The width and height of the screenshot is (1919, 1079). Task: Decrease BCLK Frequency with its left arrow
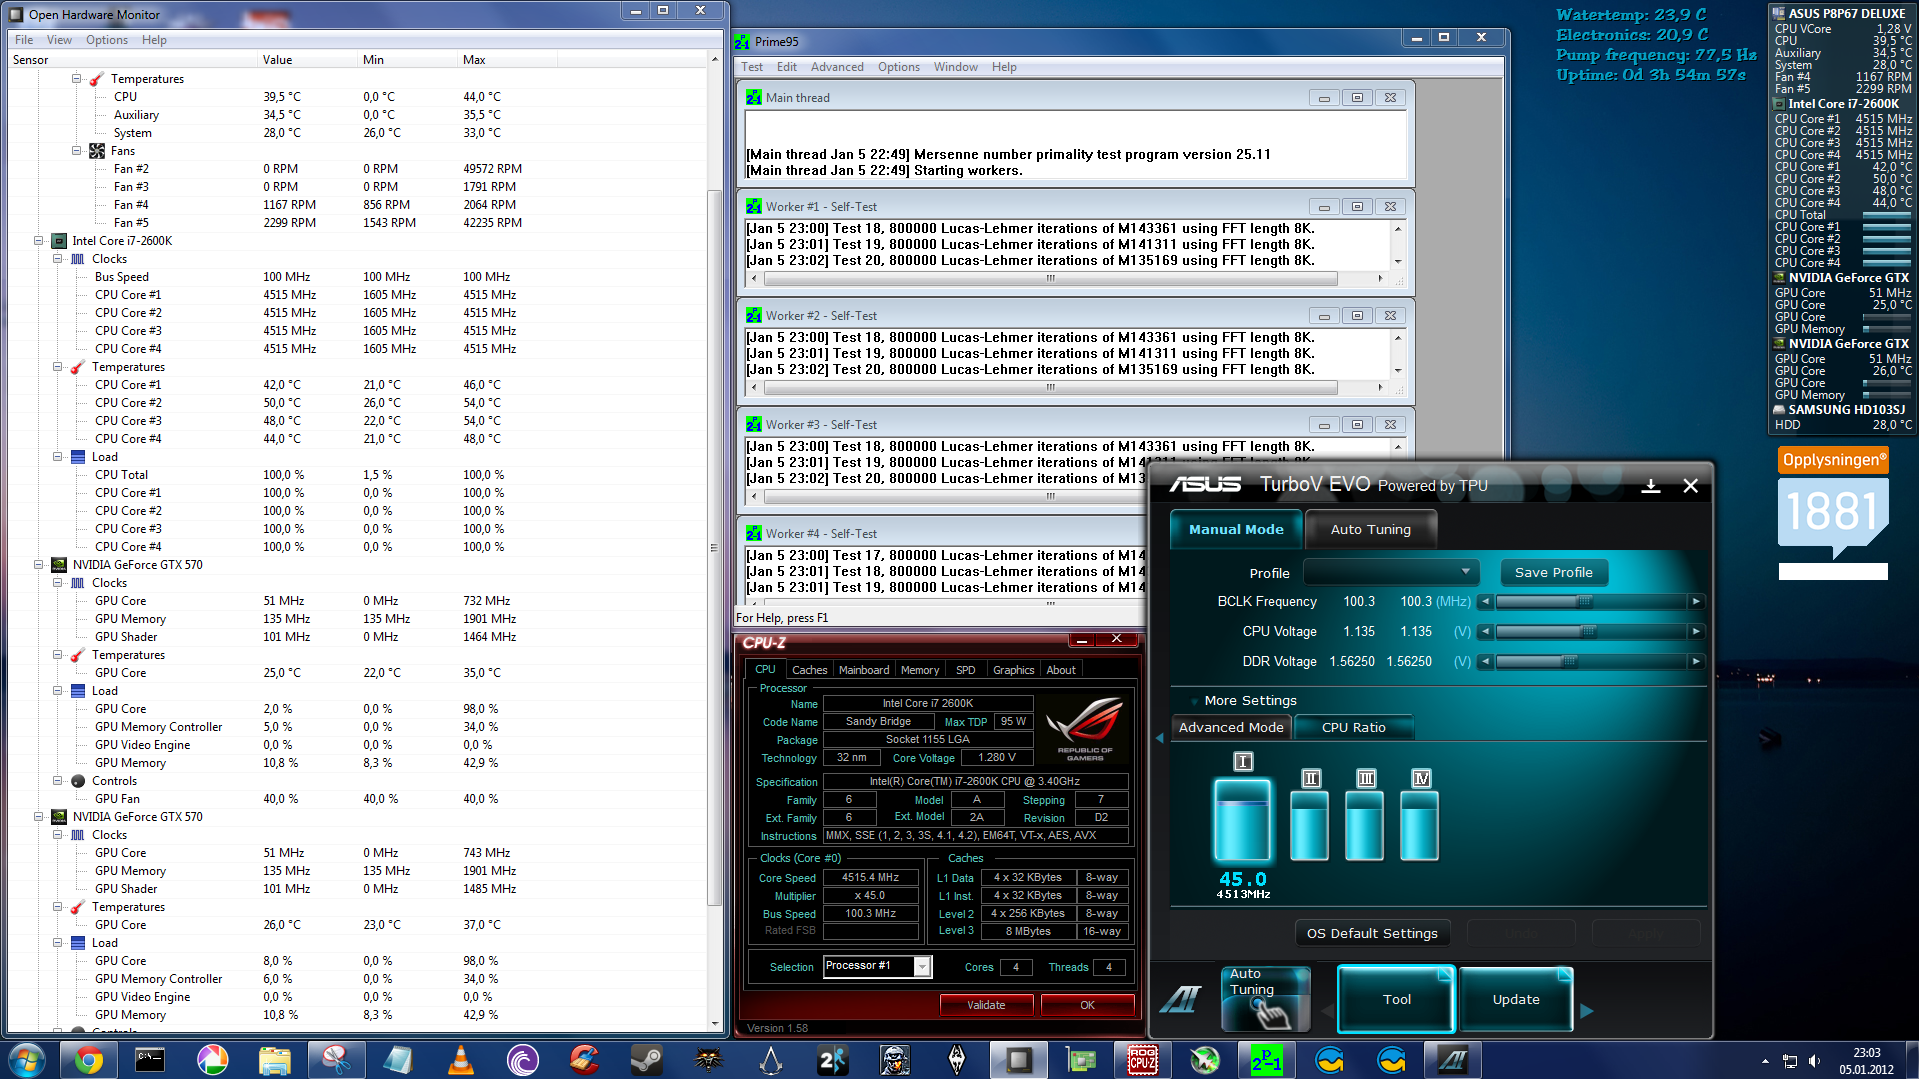pos(1486,601)
